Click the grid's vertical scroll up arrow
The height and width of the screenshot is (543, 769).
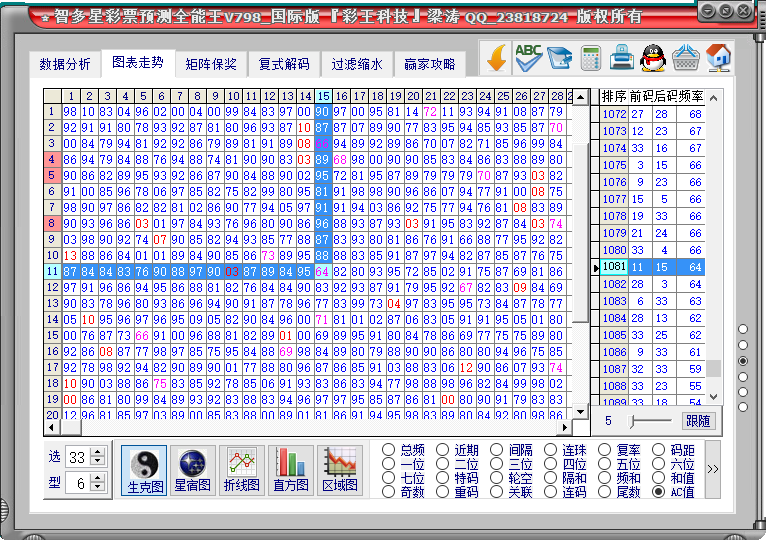580,97
